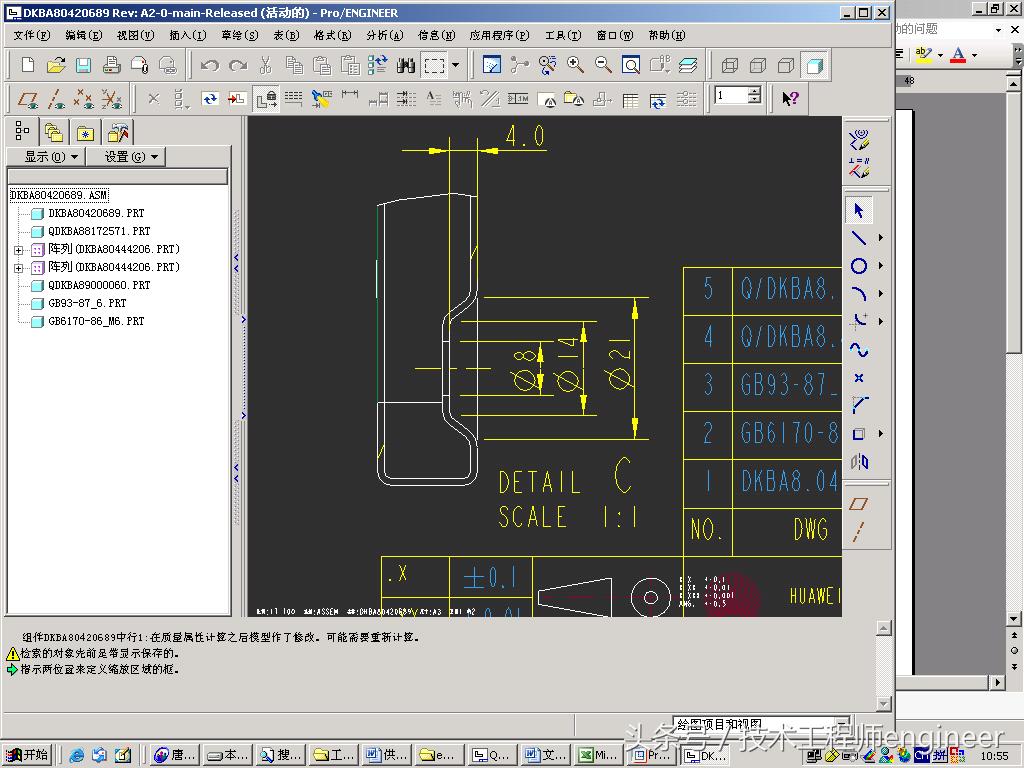The image size is (1024, 768).
Task: Expand the upper 阵列 node in the tree
Action: pyautogui.click(x=18, y=249)
